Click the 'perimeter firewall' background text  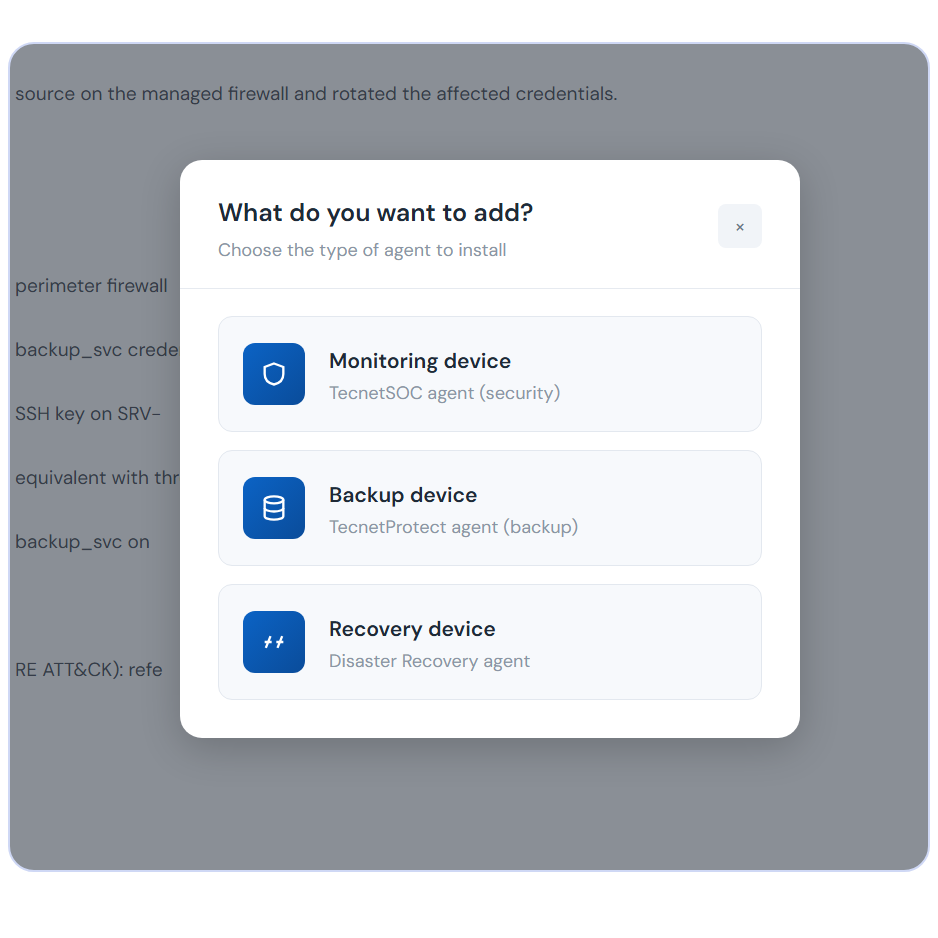[x=91, y=286]
